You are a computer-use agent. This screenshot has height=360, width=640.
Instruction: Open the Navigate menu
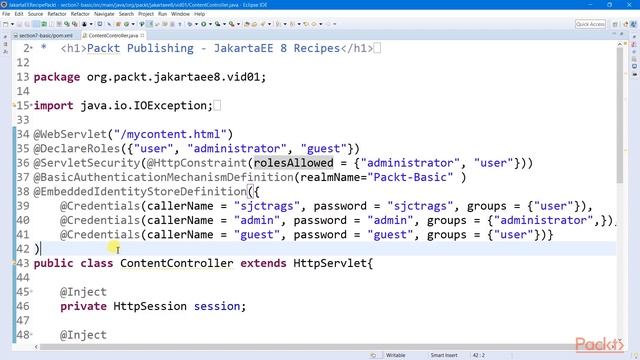pyautogui.click(x=104, y=14)
